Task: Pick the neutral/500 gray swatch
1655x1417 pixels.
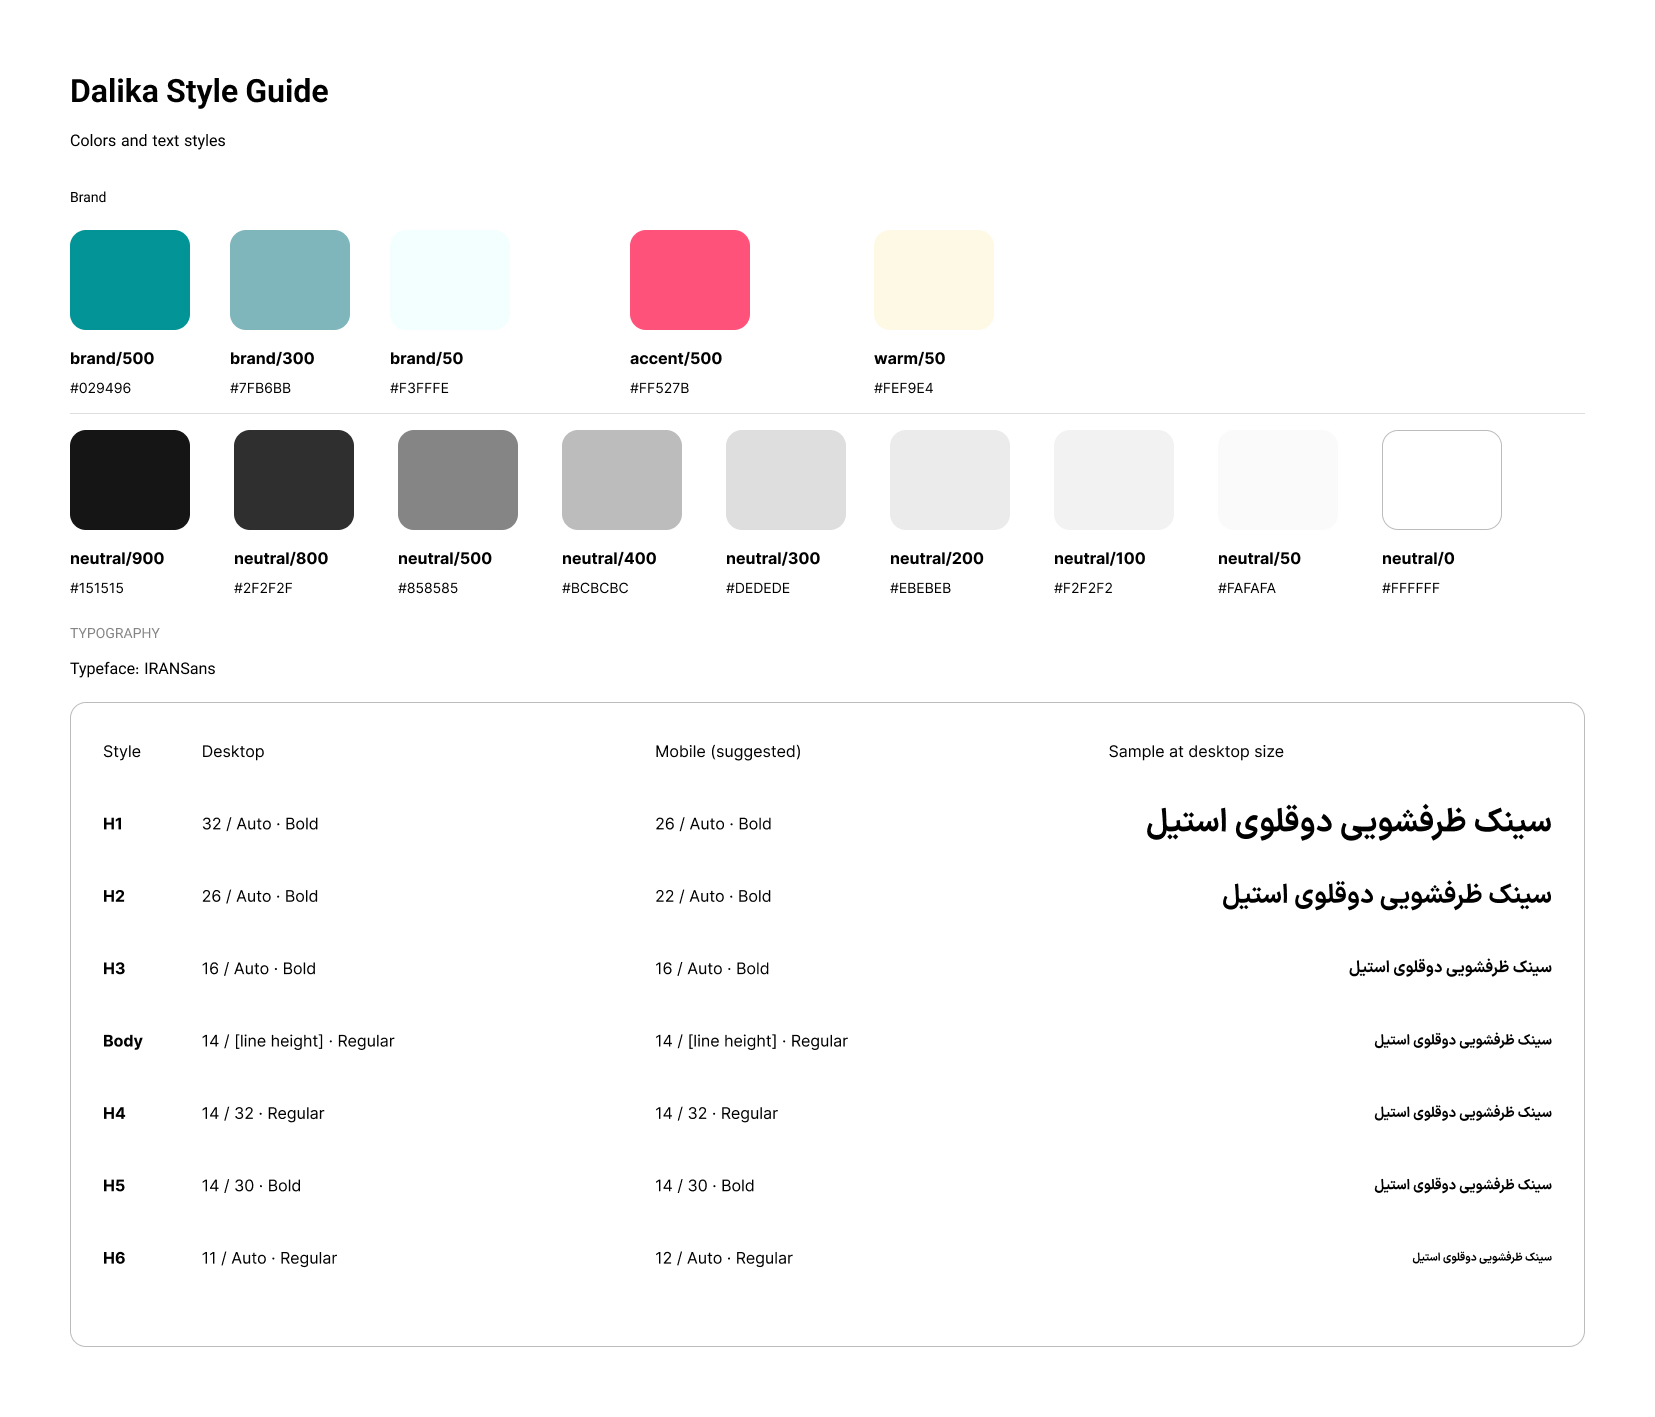Action: pyautogui.click(x=458, y=480)
